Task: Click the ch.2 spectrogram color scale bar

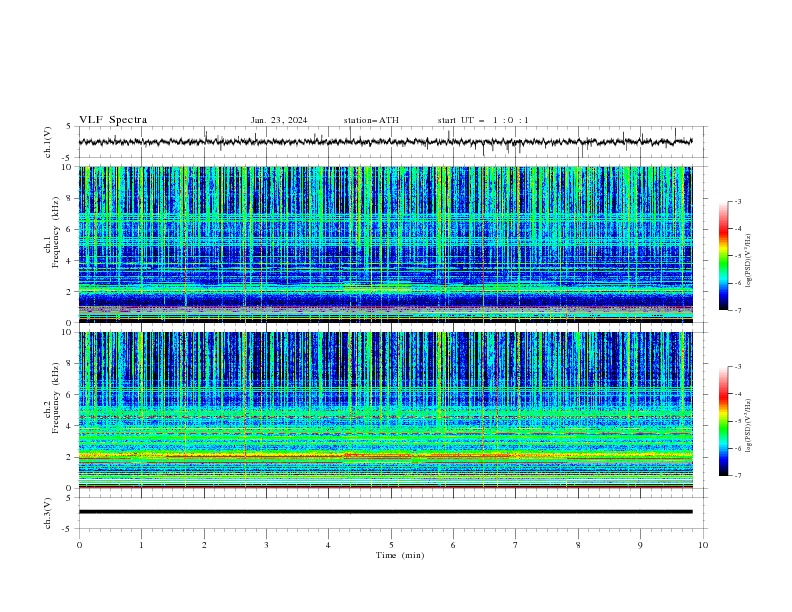Action: coord(724,421)
